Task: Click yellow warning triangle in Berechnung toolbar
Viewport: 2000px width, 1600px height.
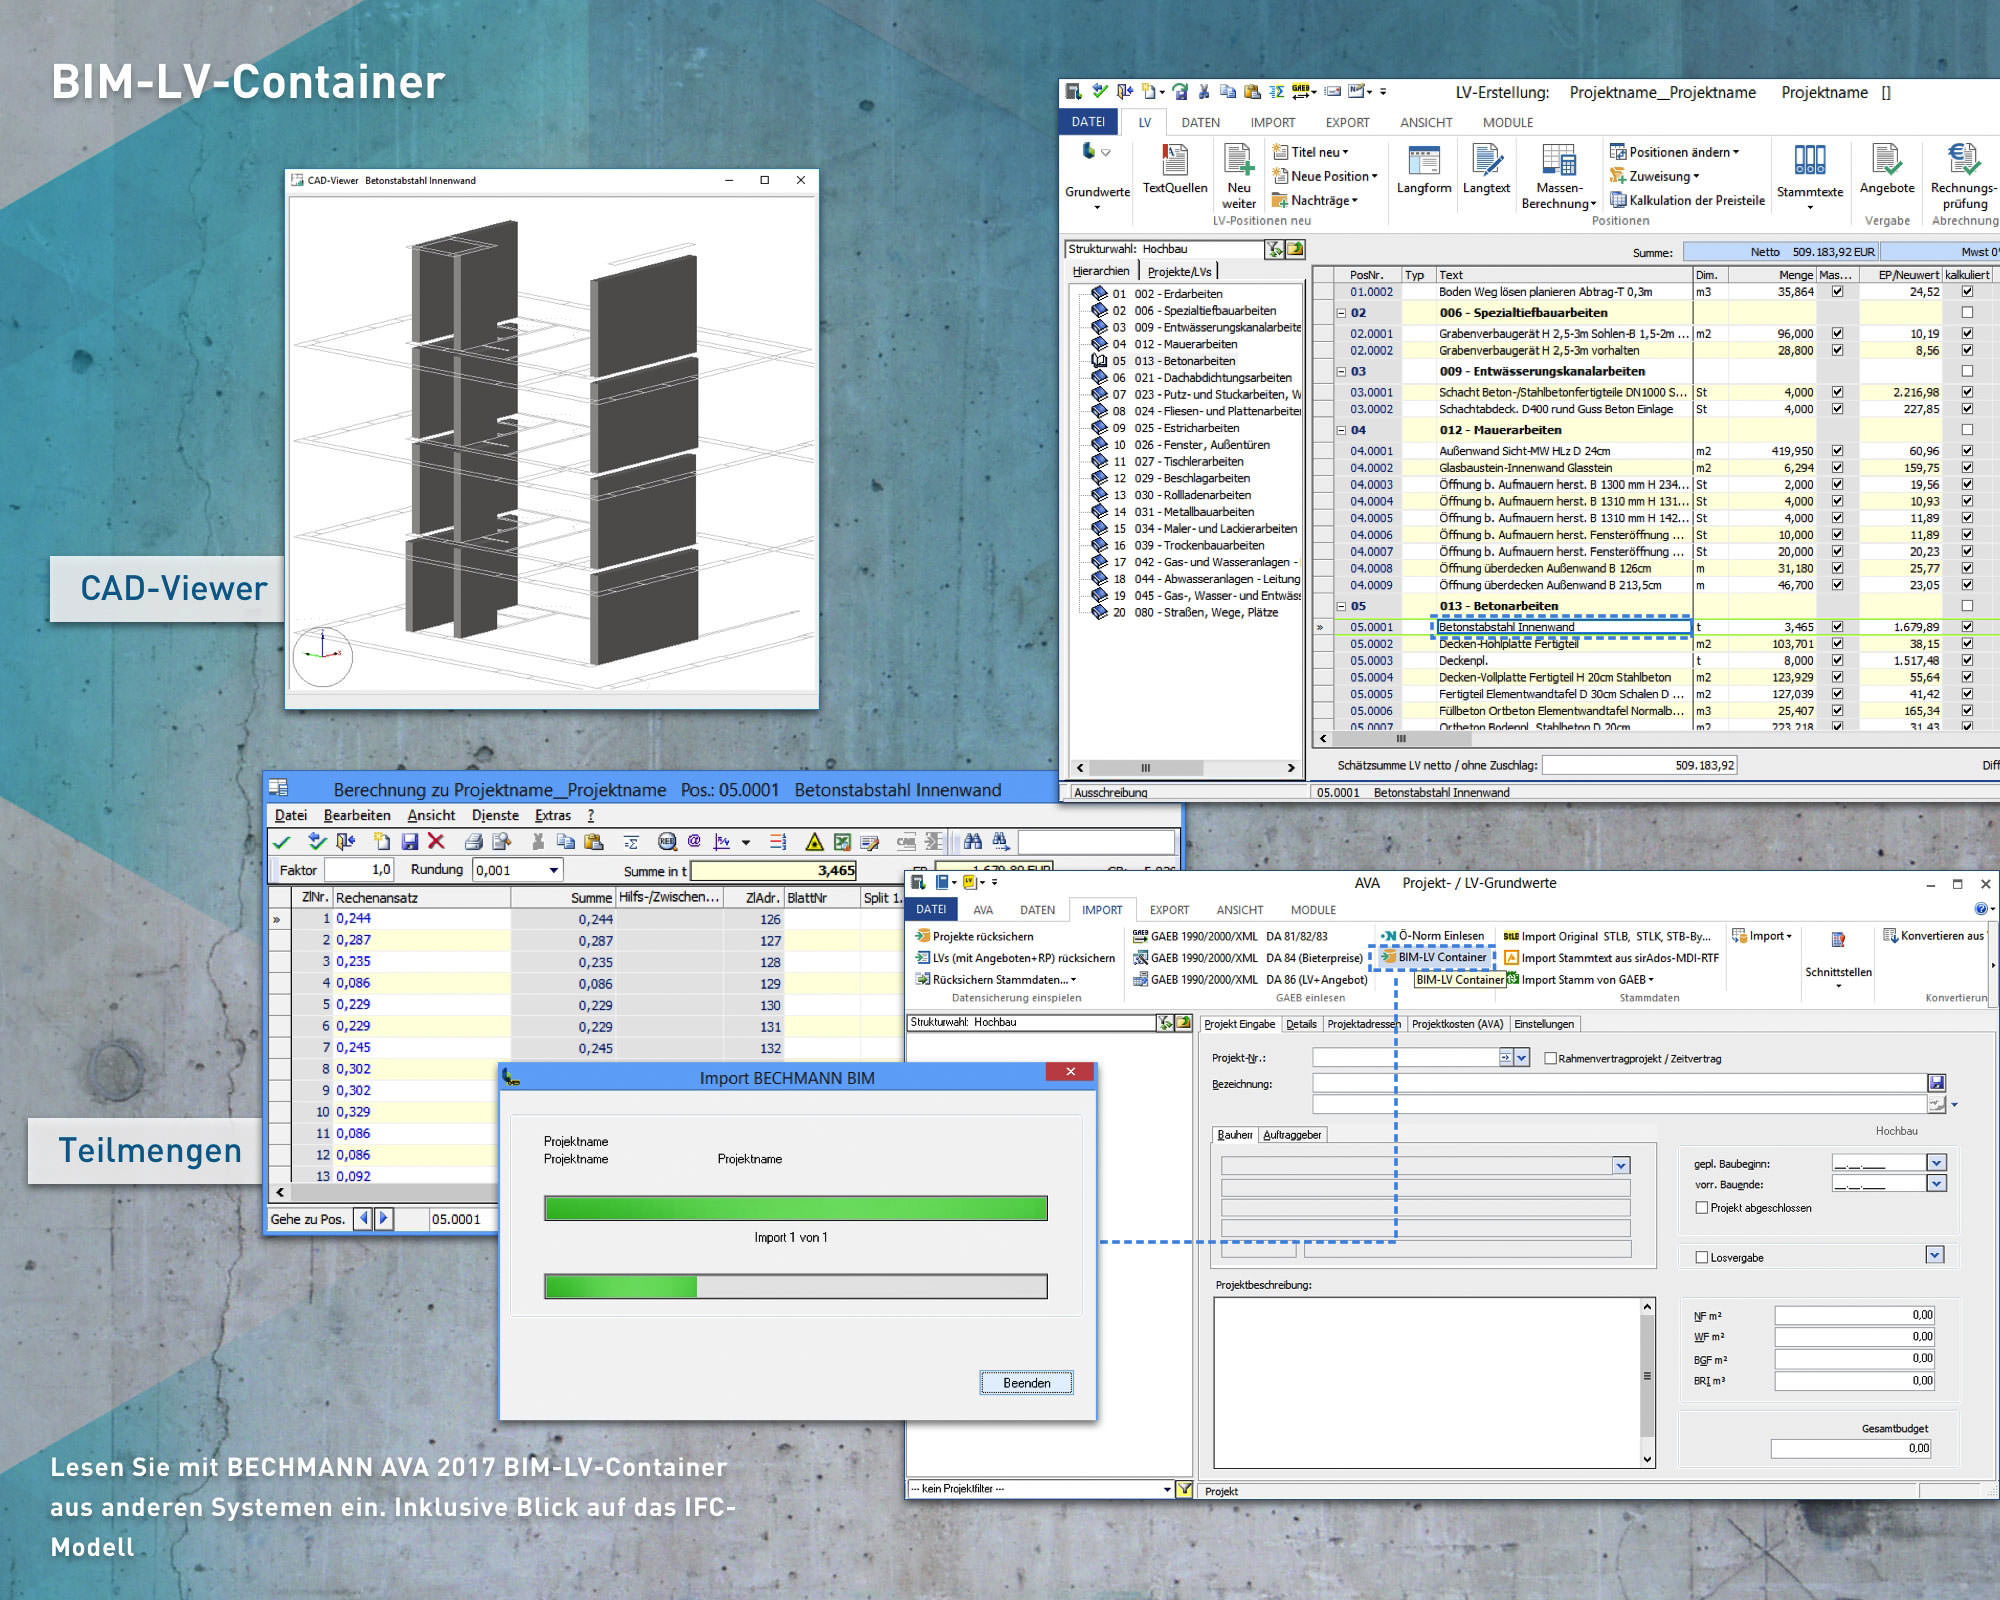Action: click(815, 842)
